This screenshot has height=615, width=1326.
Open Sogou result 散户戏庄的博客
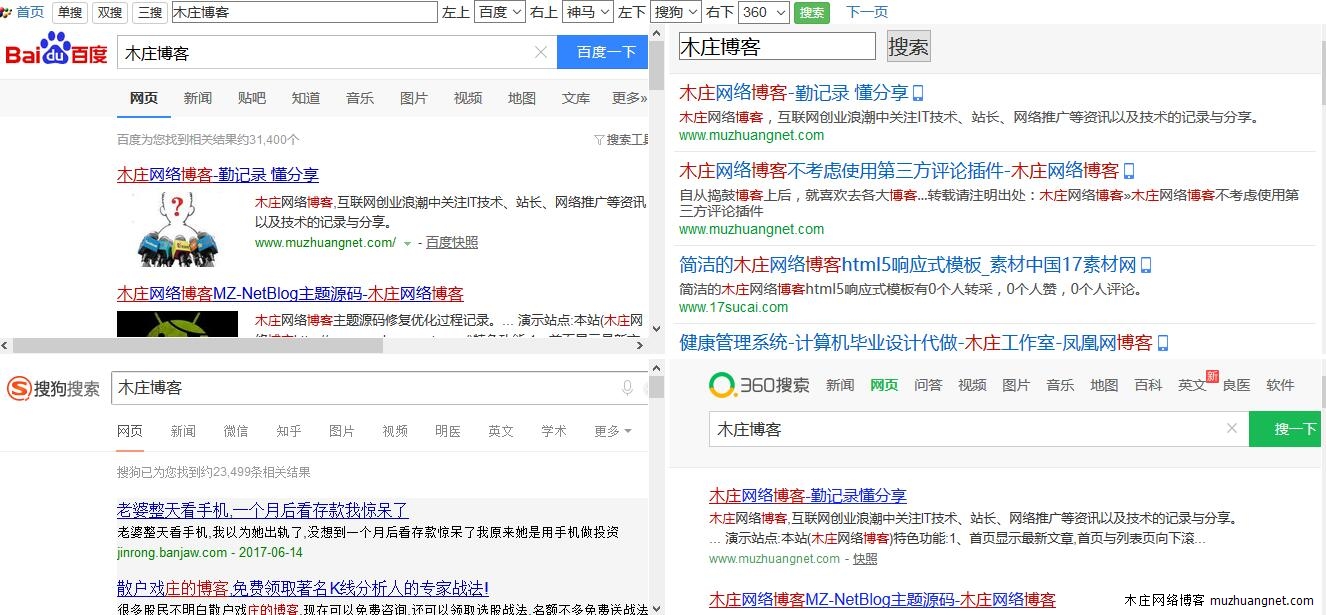[303, 588]
